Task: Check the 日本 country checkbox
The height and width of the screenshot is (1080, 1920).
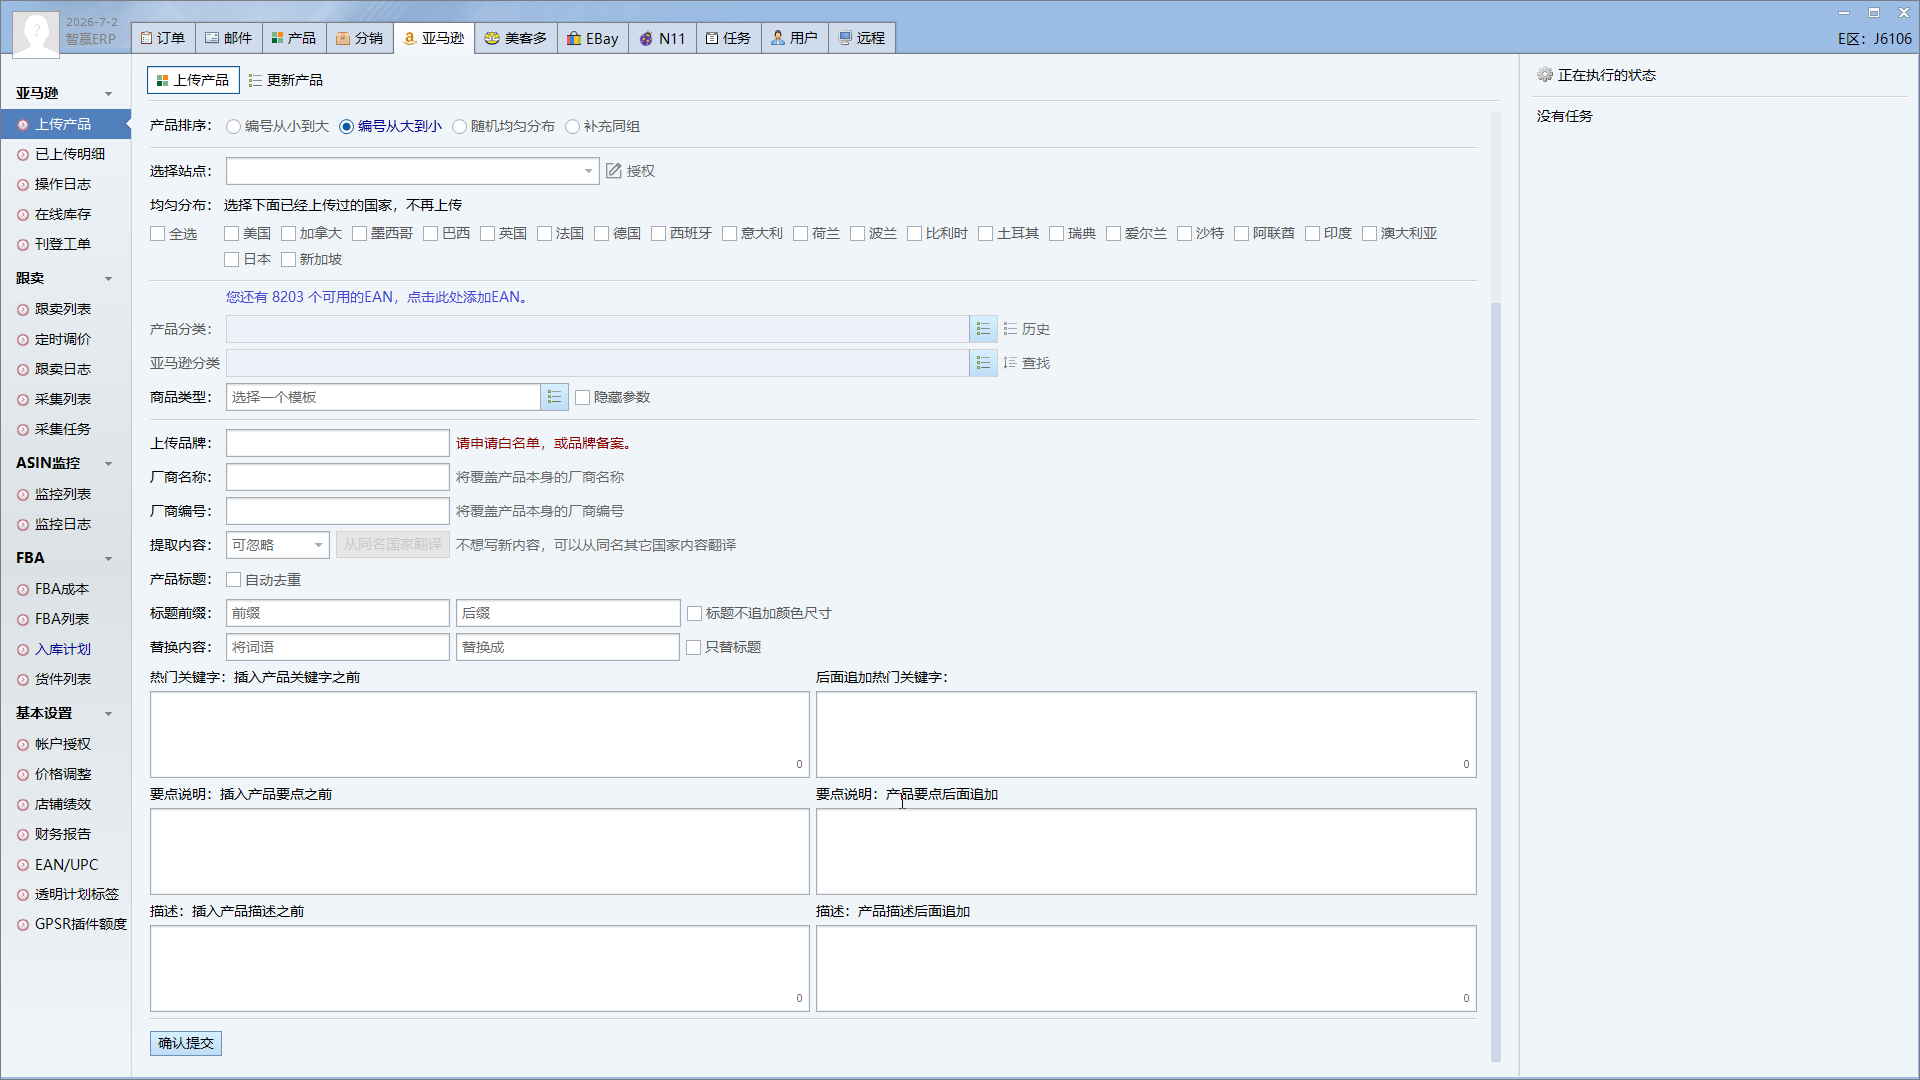Action: (231, 260)
